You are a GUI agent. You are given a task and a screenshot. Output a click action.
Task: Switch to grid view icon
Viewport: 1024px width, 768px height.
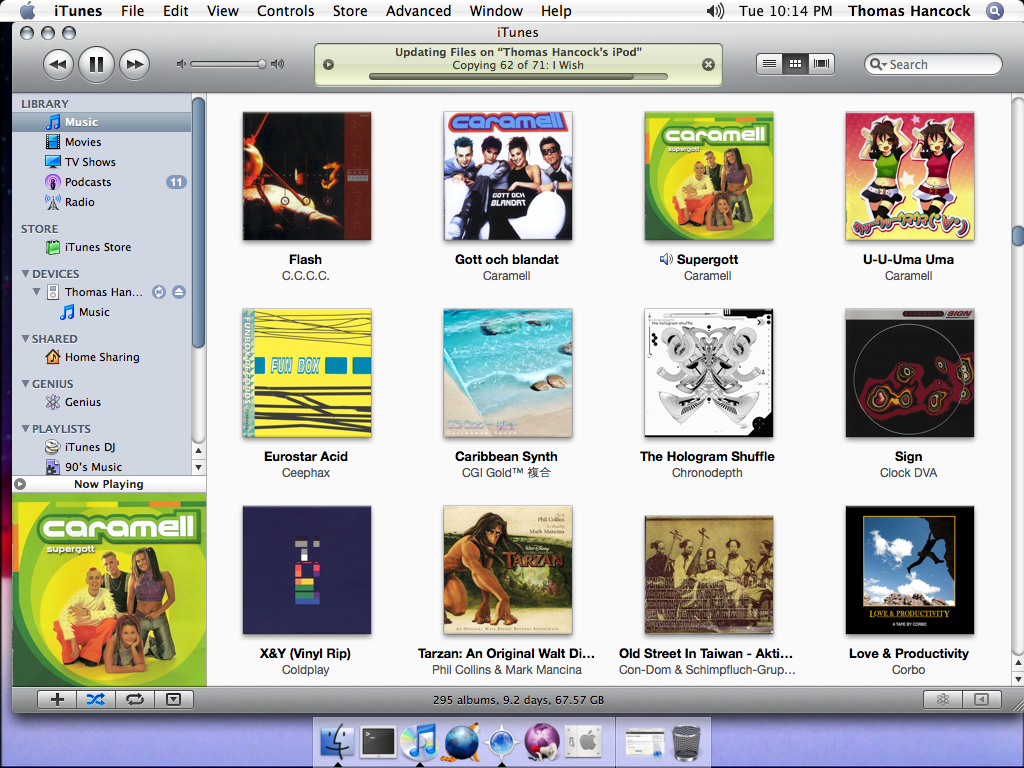pos(795,64)
